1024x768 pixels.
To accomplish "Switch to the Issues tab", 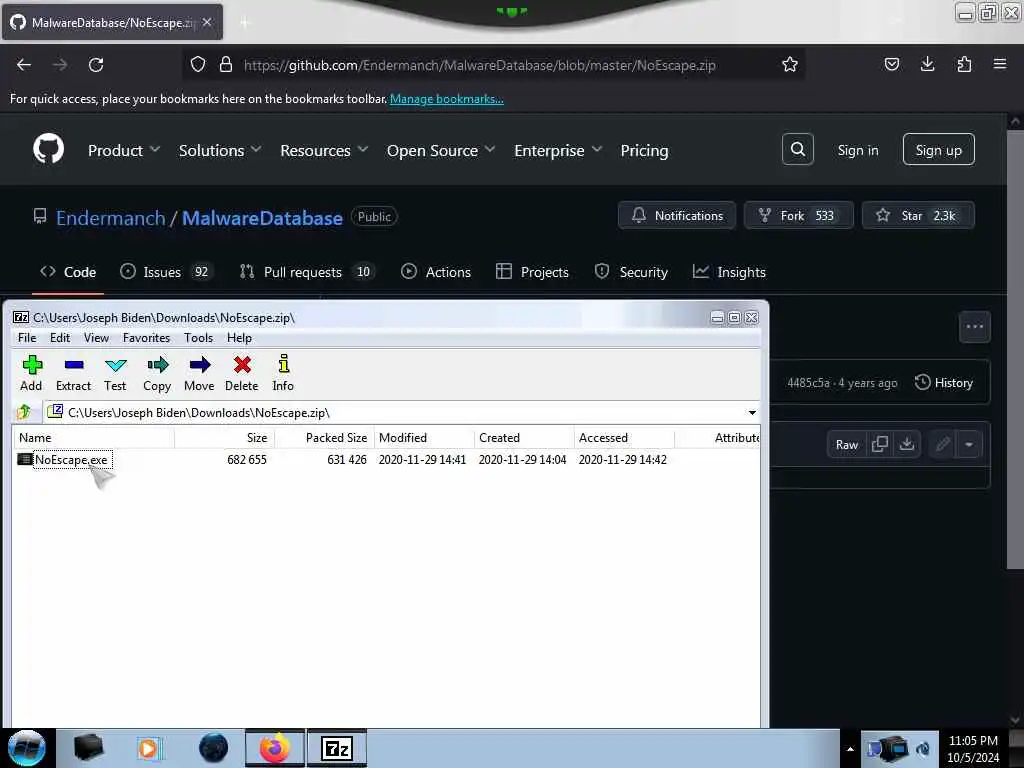I will pos(167,272).
